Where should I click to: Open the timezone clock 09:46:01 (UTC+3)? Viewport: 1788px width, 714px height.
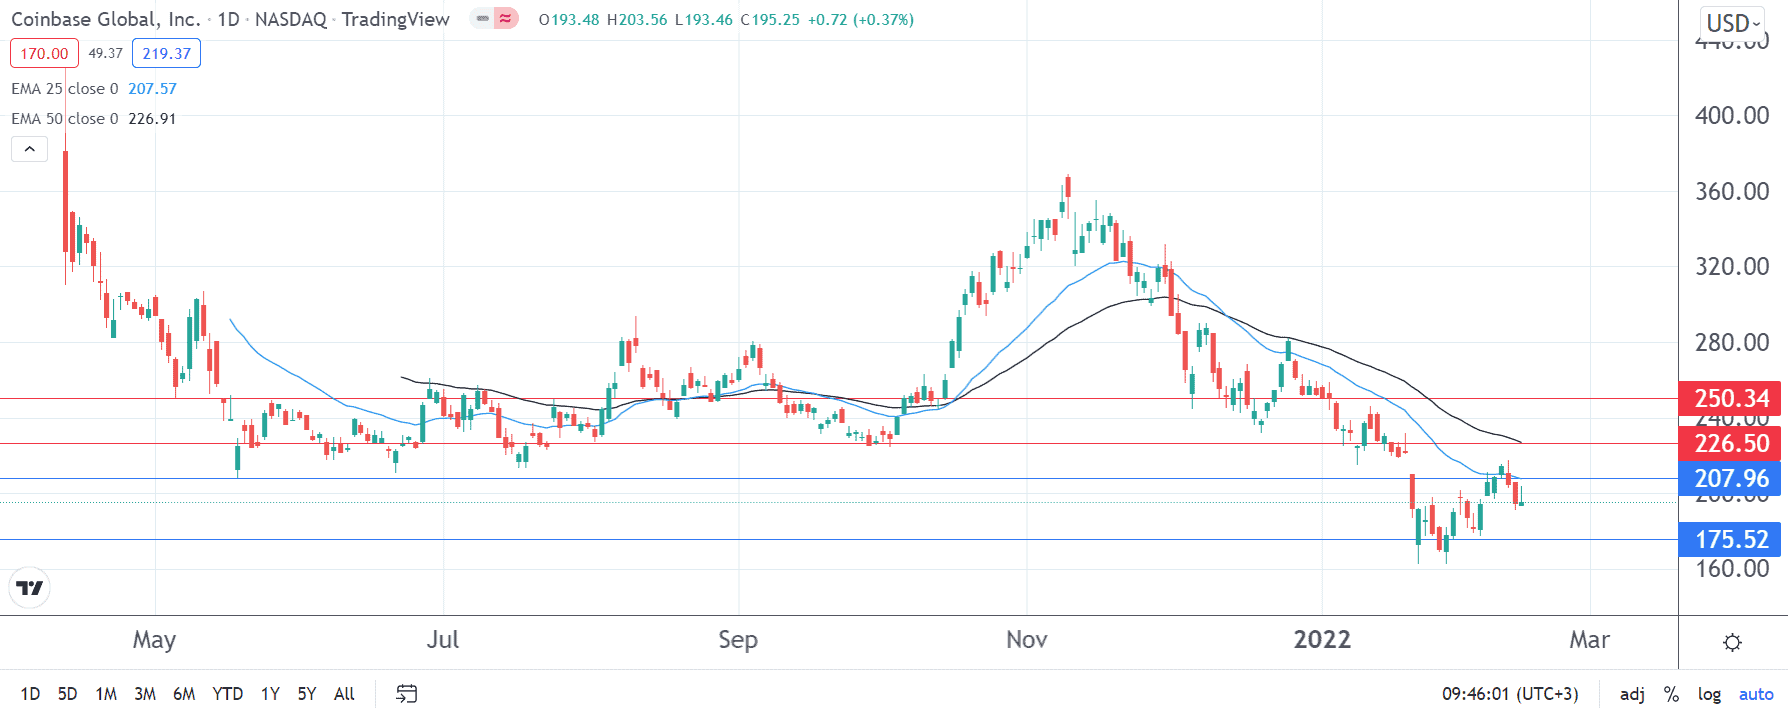(x=1510, y=693)
